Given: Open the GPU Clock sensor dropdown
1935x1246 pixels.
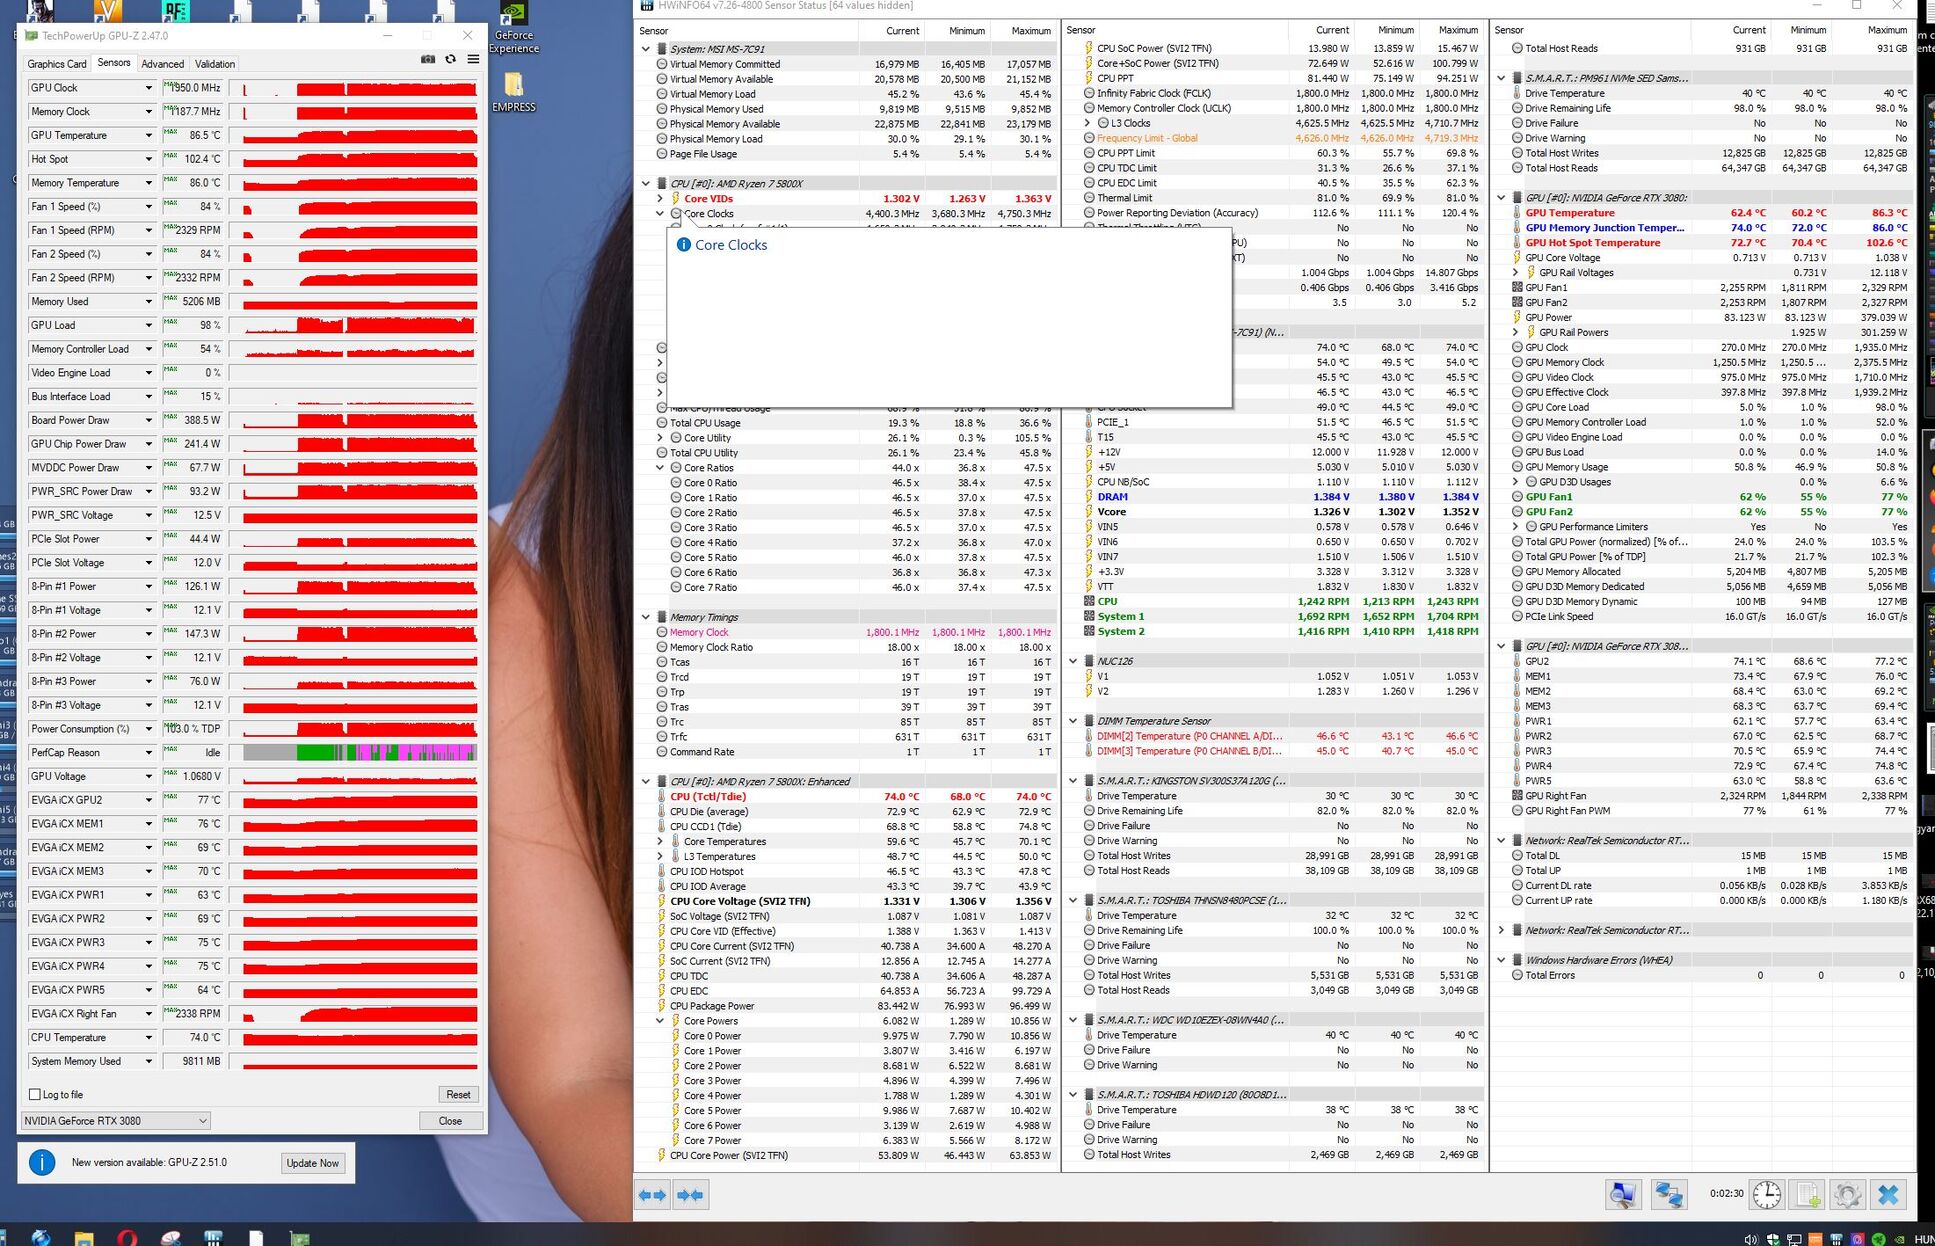Looking at the screenshot, I should pyautogui.click(x=149, y=88).
